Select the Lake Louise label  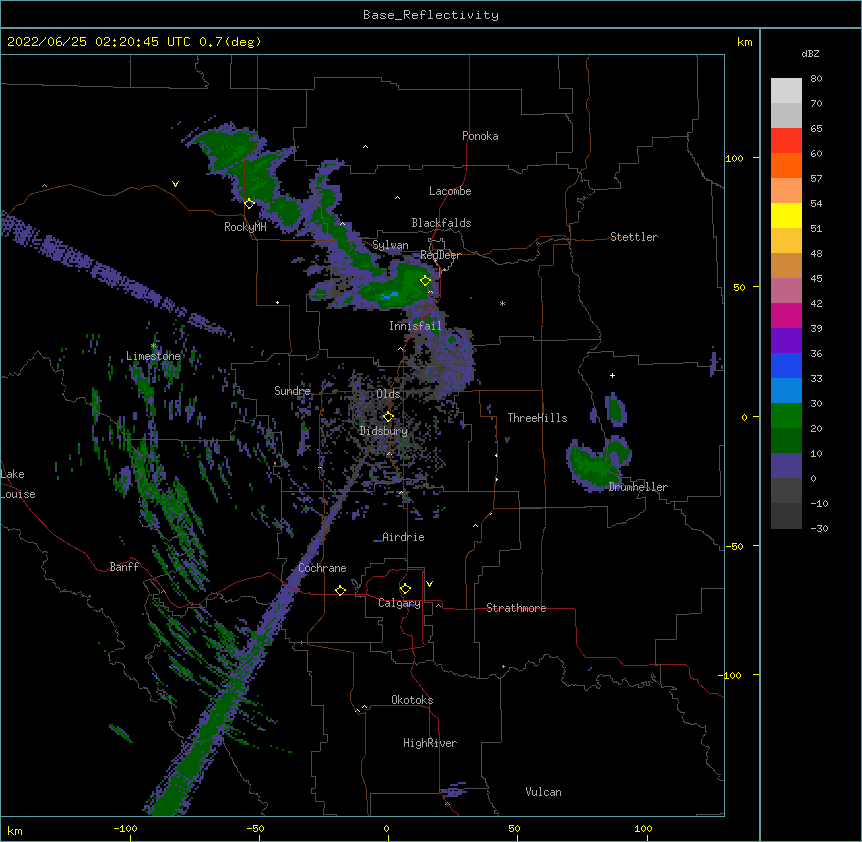tap(18, 484)
